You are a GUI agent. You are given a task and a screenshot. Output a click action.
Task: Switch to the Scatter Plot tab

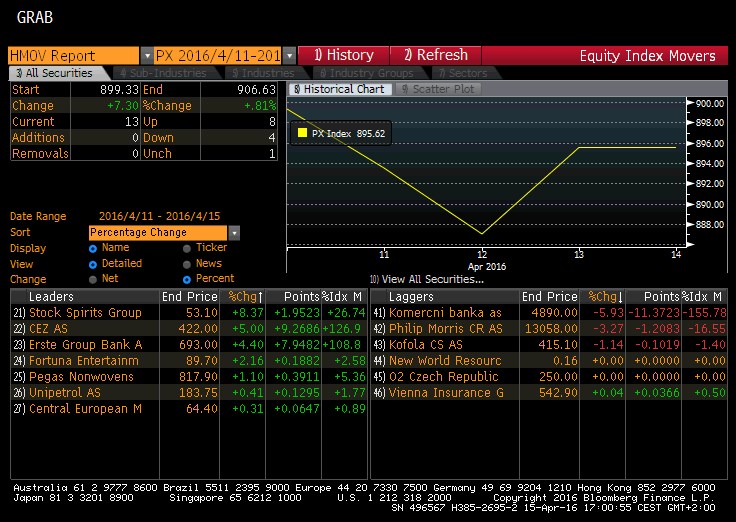[438, 89]
